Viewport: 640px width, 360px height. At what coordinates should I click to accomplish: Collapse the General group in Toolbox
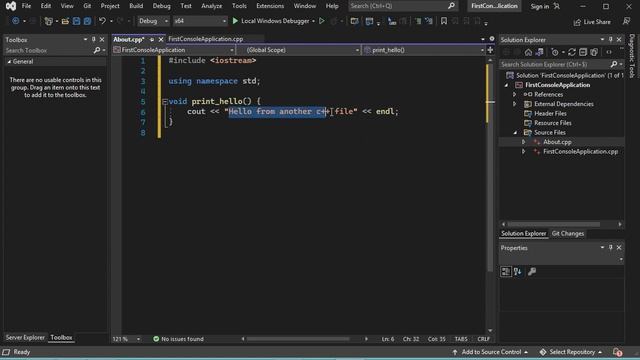click(9, 62)
